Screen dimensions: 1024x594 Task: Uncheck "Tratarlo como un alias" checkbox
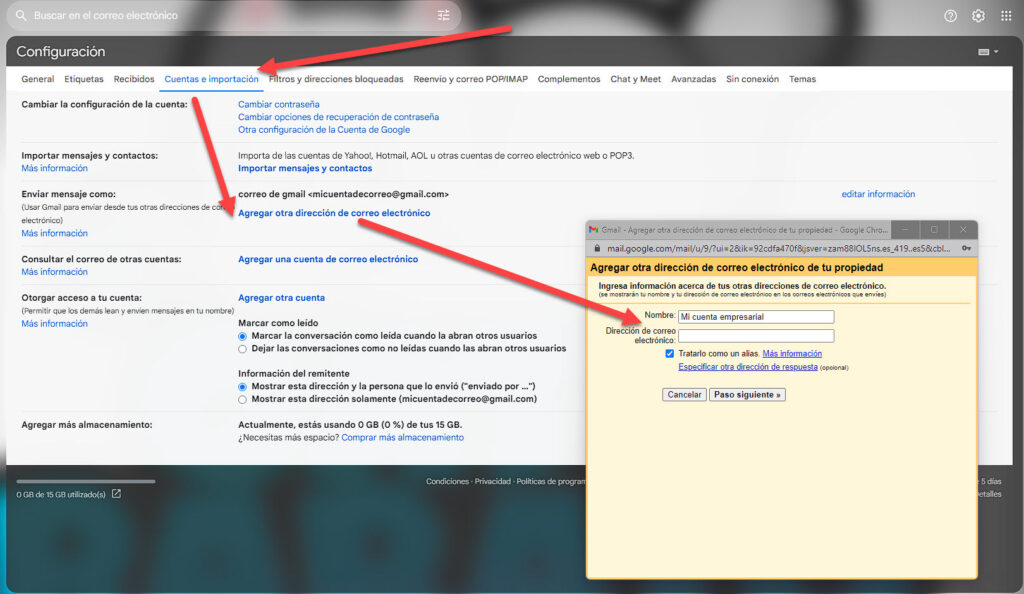coord(670,353)
